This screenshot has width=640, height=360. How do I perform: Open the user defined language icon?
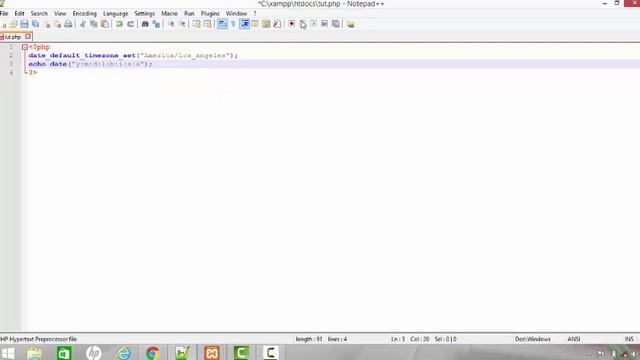pos(255,24)
